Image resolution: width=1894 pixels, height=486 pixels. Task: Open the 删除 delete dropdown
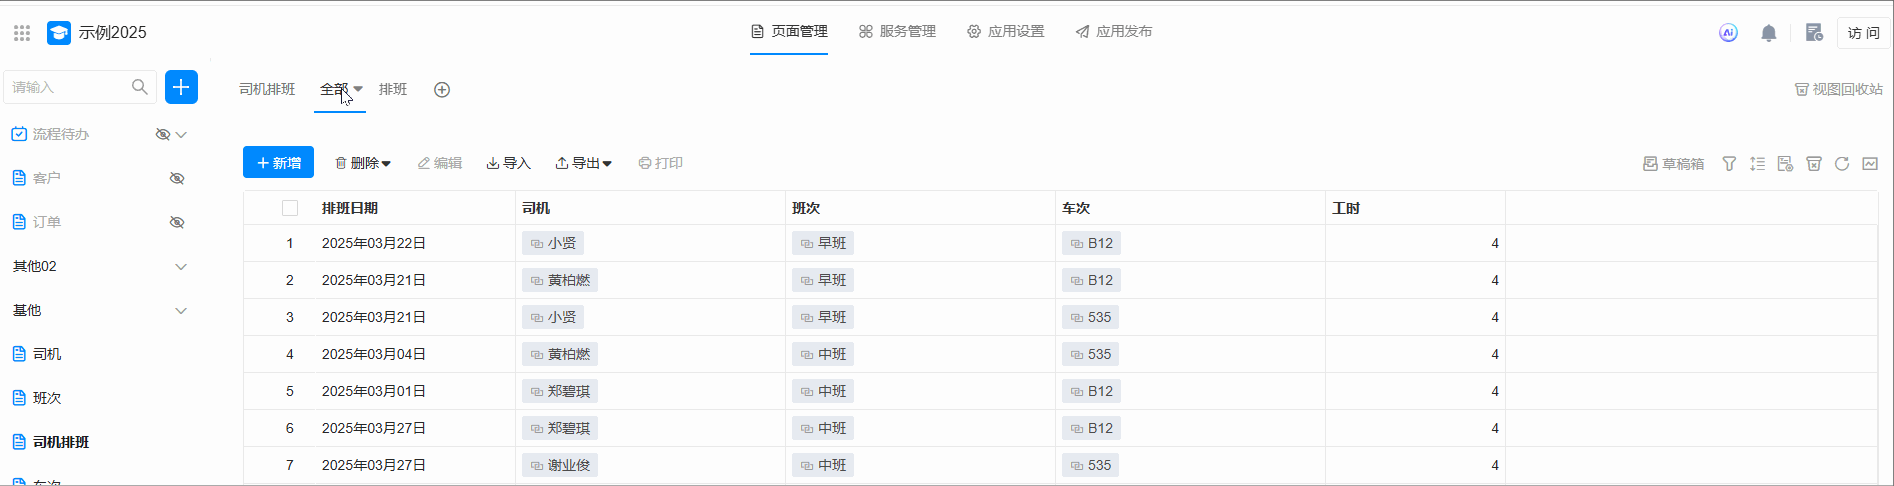363,163
